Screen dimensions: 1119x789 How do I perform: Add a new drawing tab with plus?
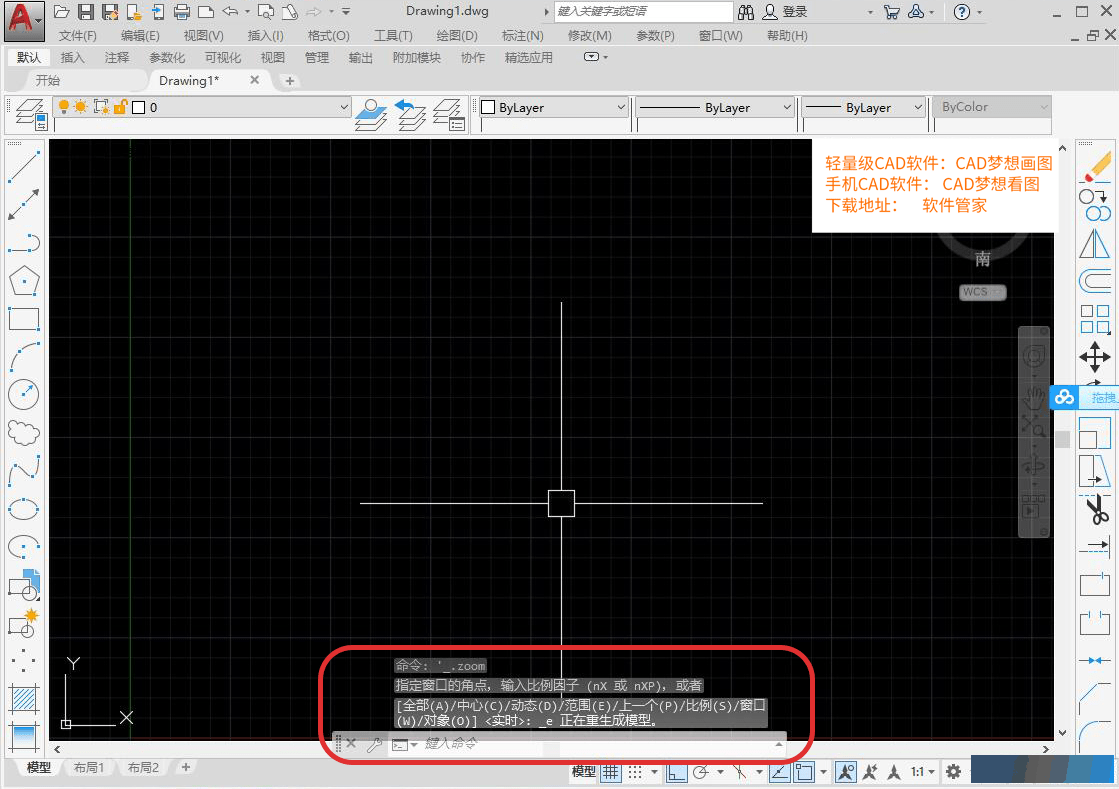coord(290,81)
